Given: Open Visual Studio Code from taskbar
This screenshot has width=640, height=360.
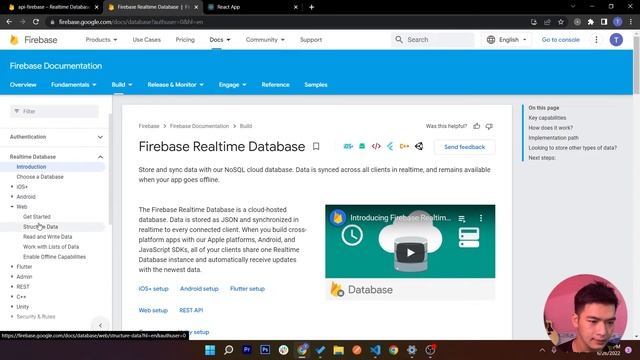Looking at the screenshot, I should tap(375, 350).
